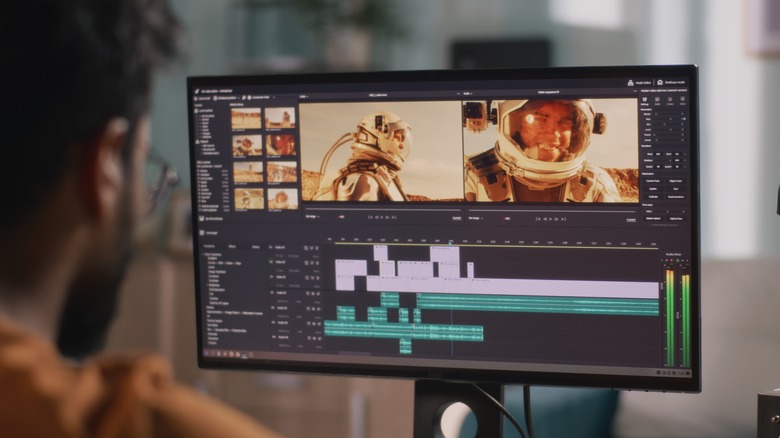The image size is (780, 438).
Task: Click the play button under the right preview
Action: [549, 217]
